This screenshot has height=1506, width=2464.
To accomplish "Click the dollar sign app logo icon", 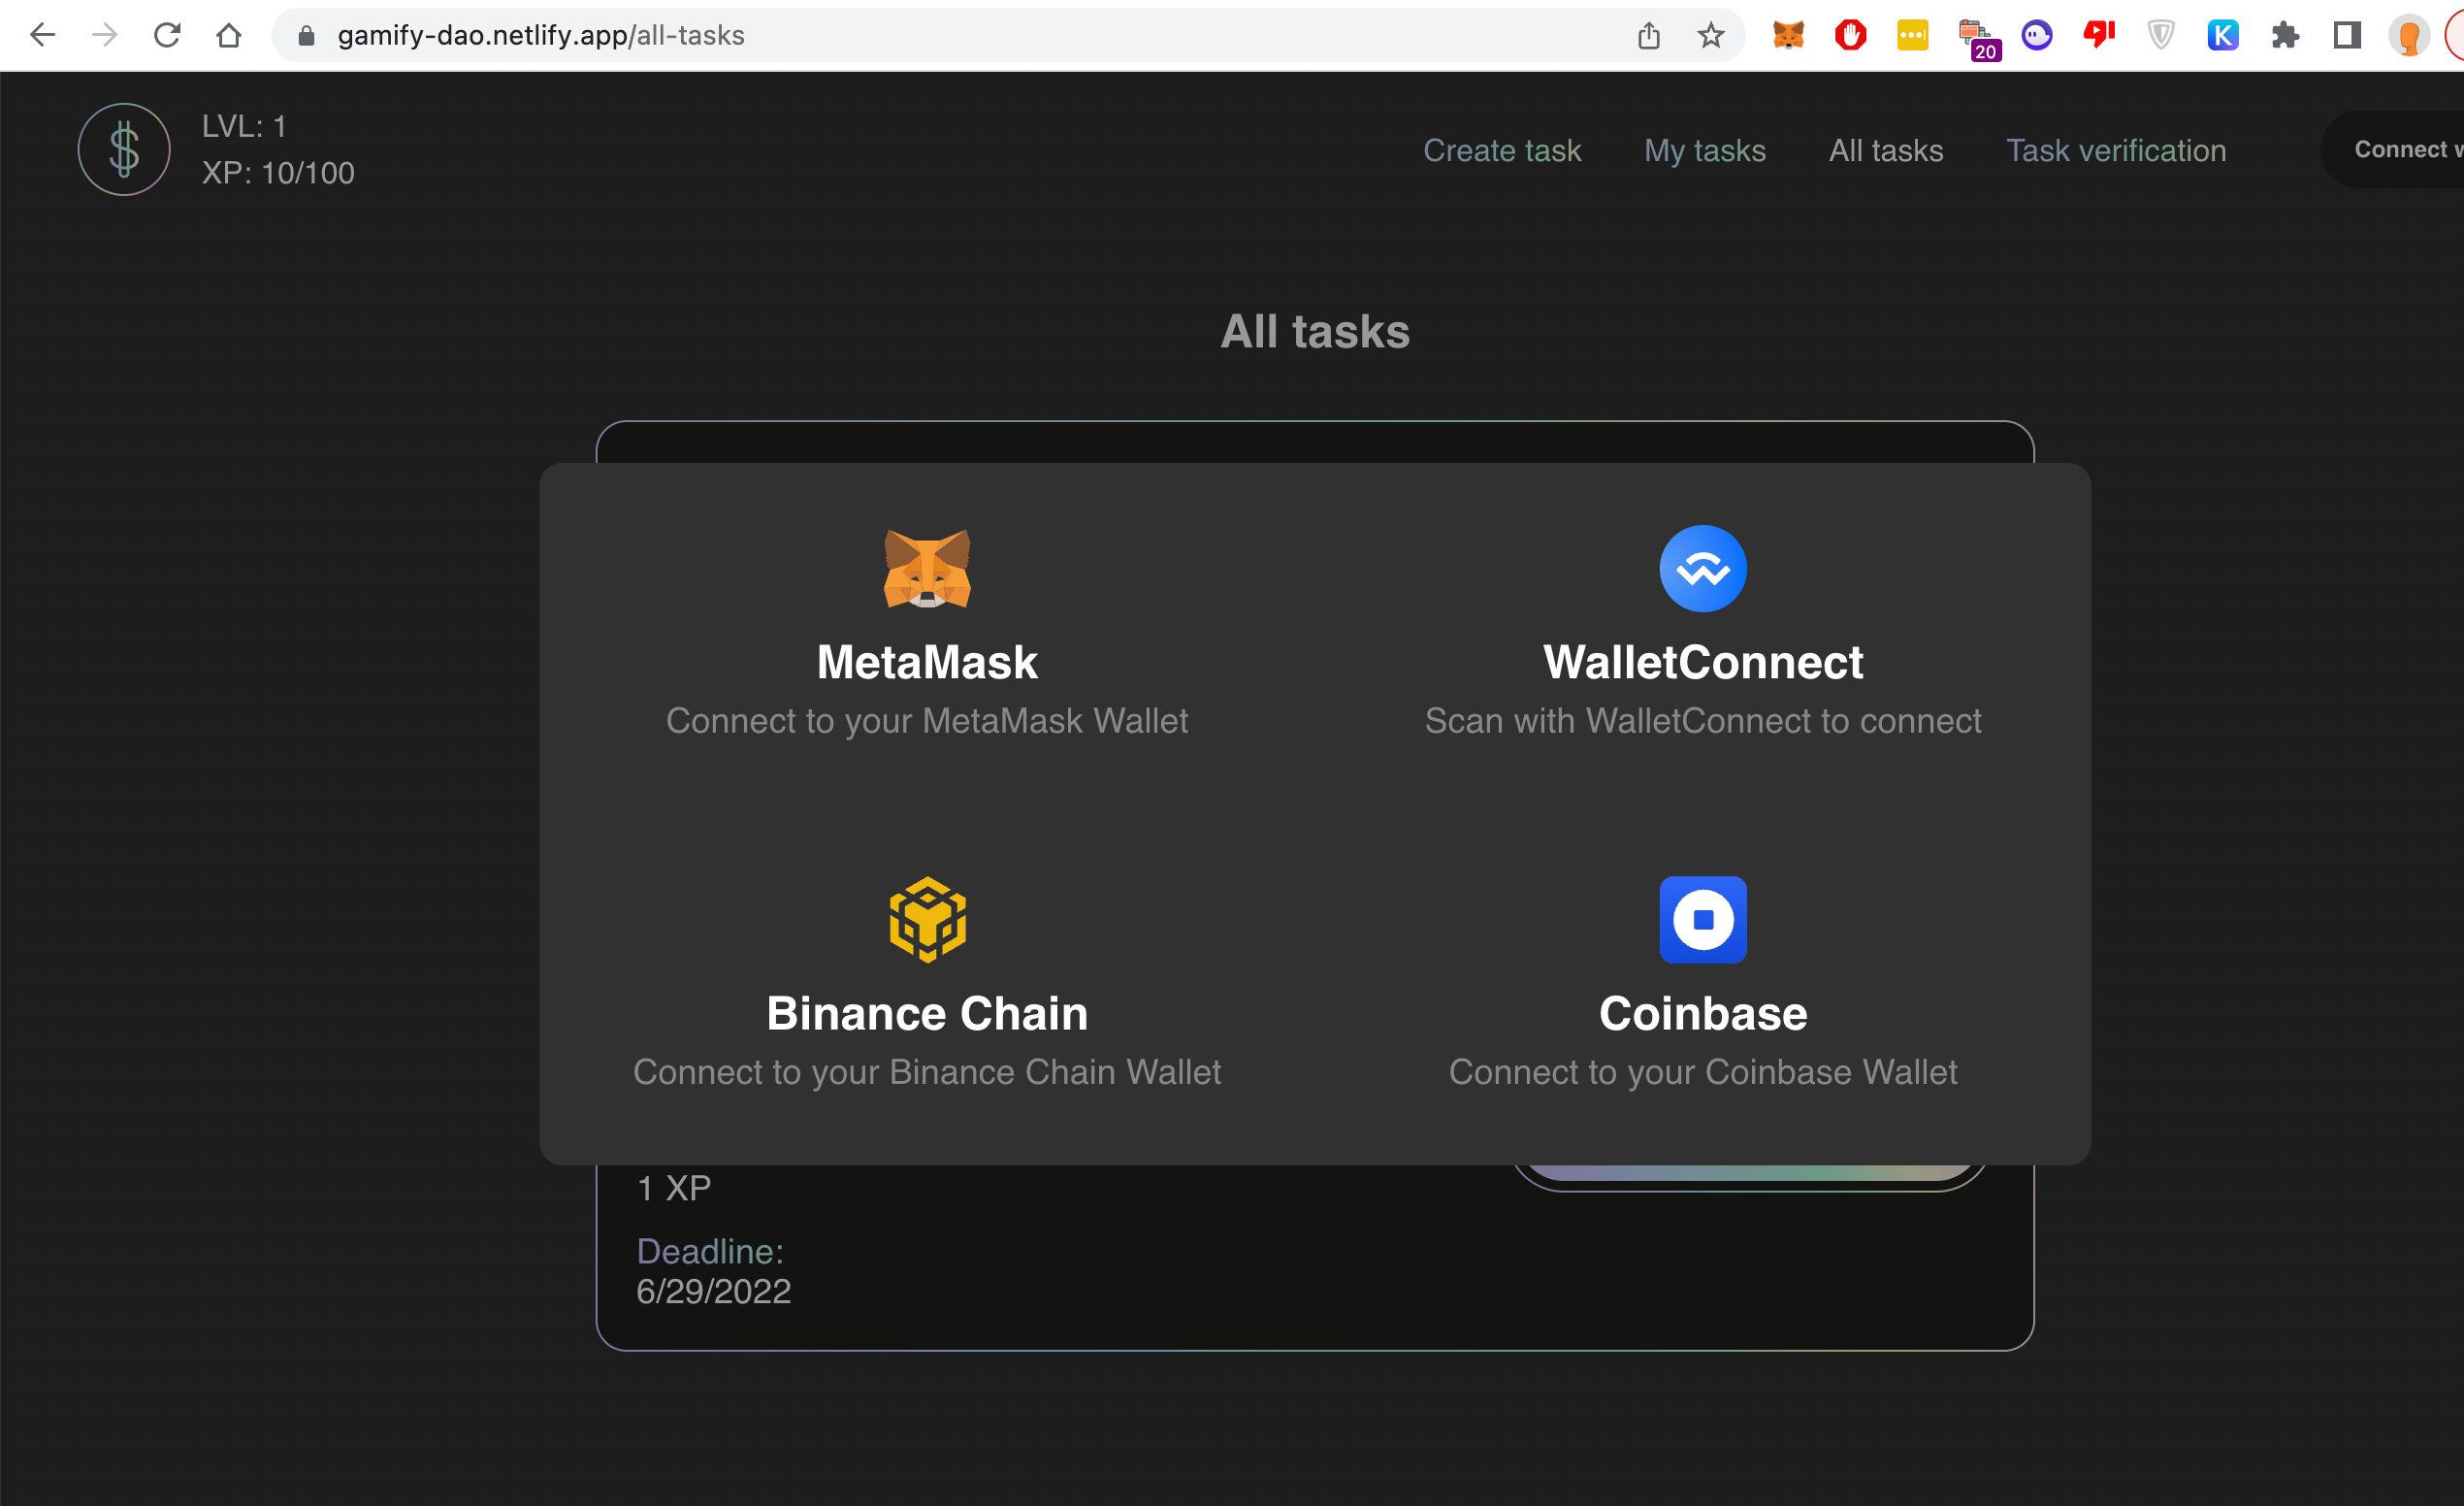I will [x=123, y=149].
